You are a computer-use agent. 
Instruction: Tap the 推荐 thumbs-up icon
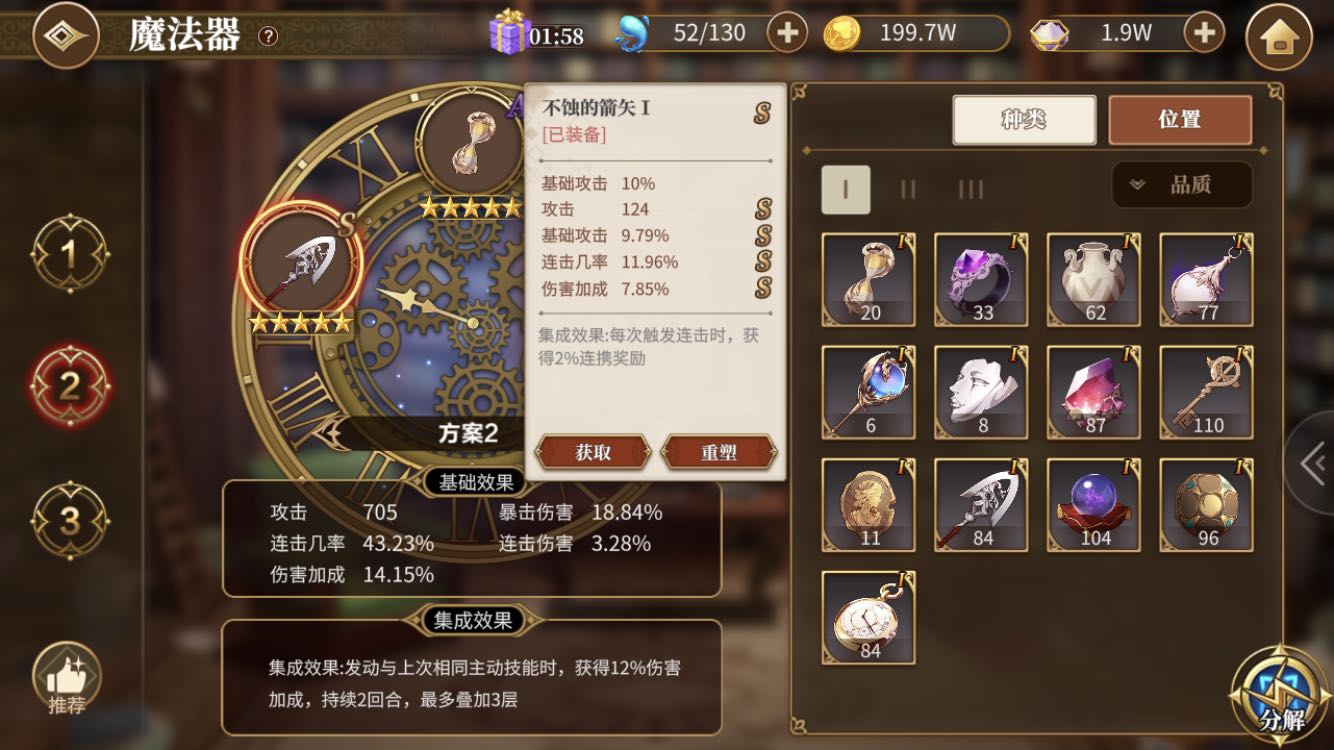[x=66, y=680]
